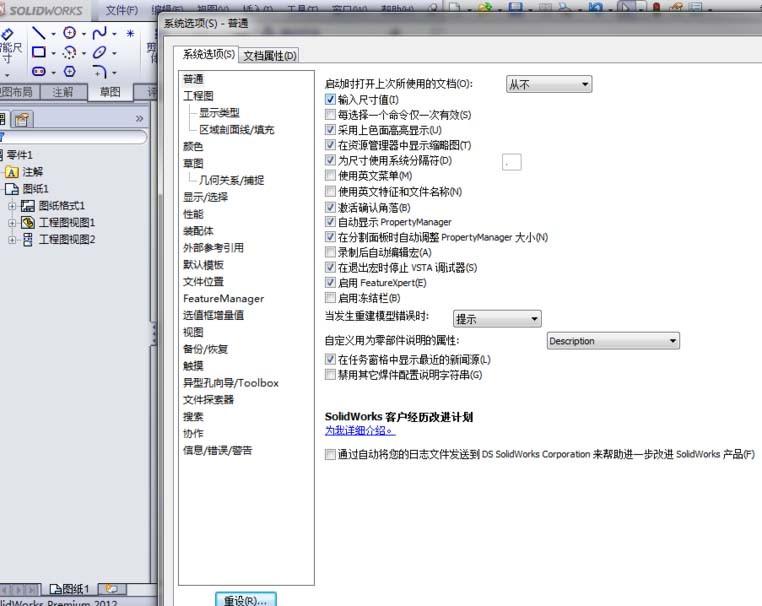This screenshot has height=606, width=762.
Task: Click the 图纸1 sheet icon in tree
Action: coord(11,189)
